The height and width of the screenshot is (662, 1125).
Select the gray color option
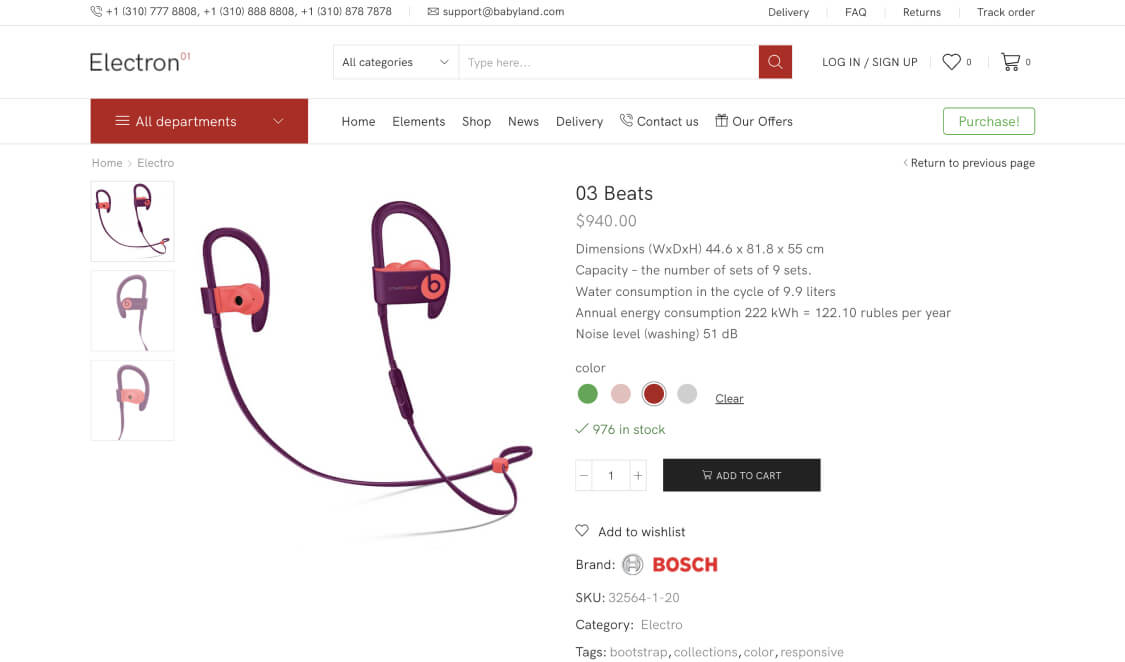[x=687, y=394]
